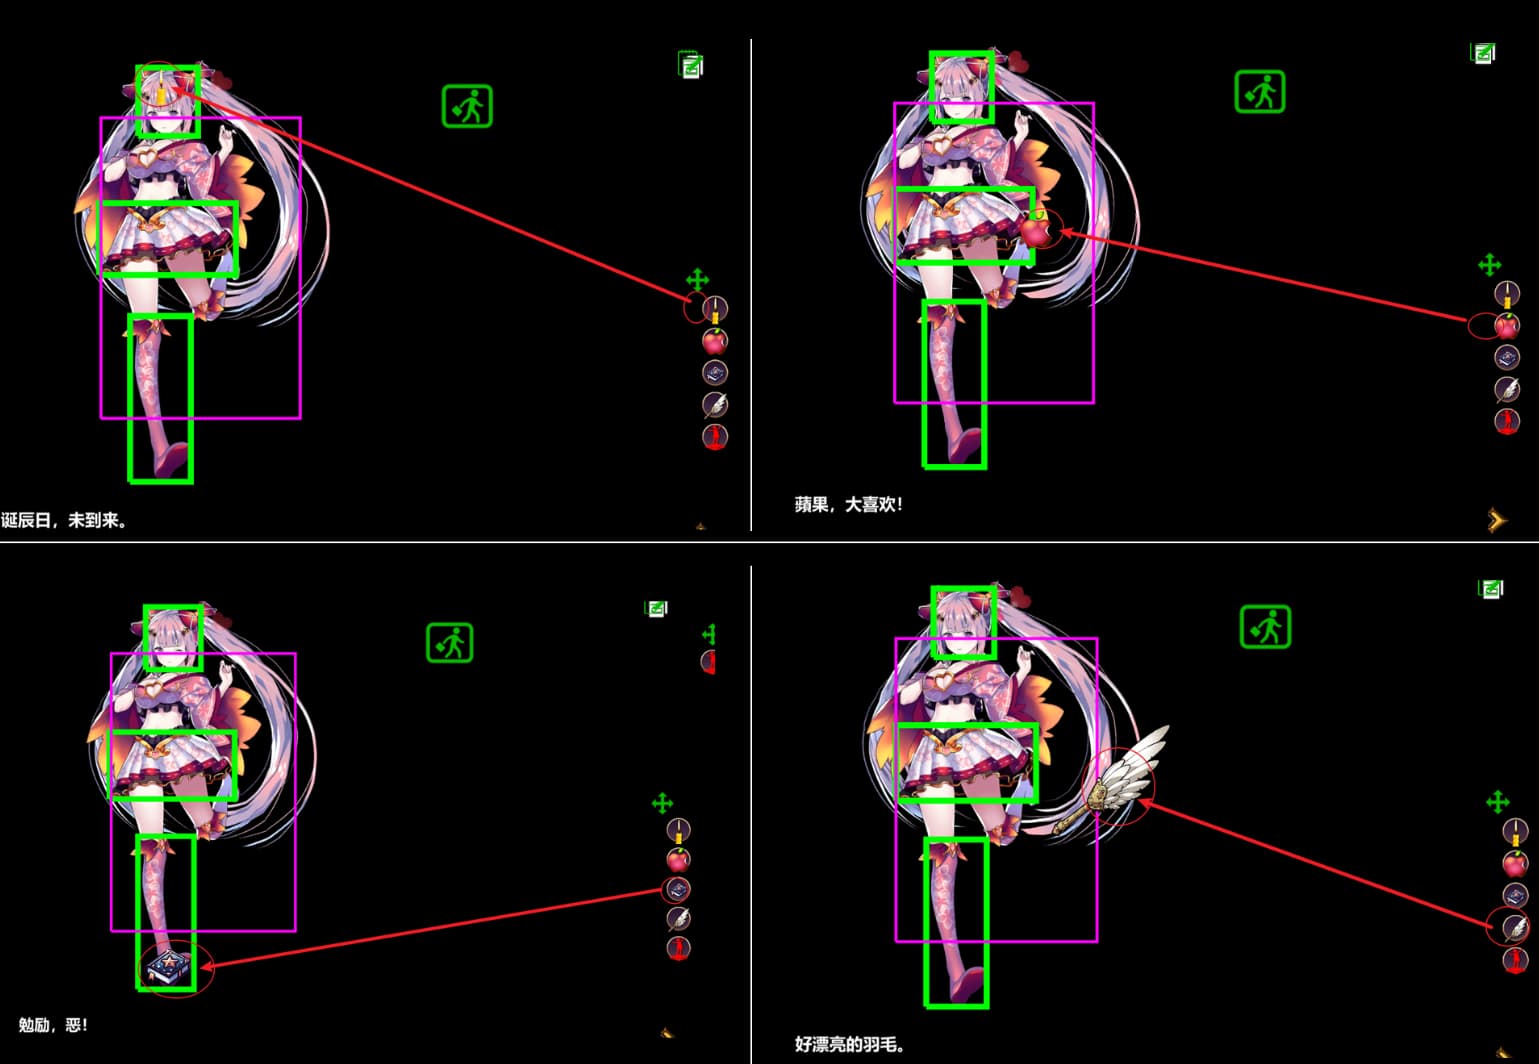Pick the apple item in top-right panel
This screenshot has height=1064, width=1539.
point(1506,326)
